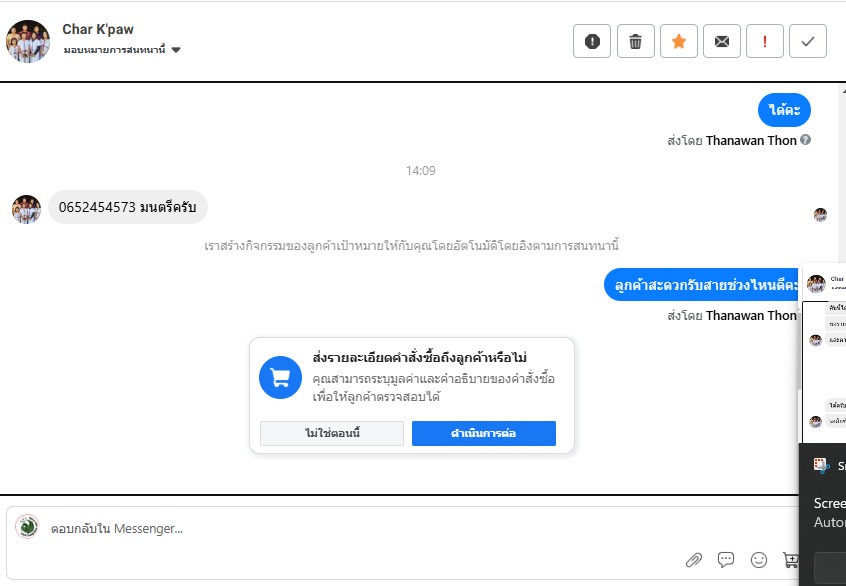
Task: Open saved replies speech bubble icon
Action: [x=726, y=560]
